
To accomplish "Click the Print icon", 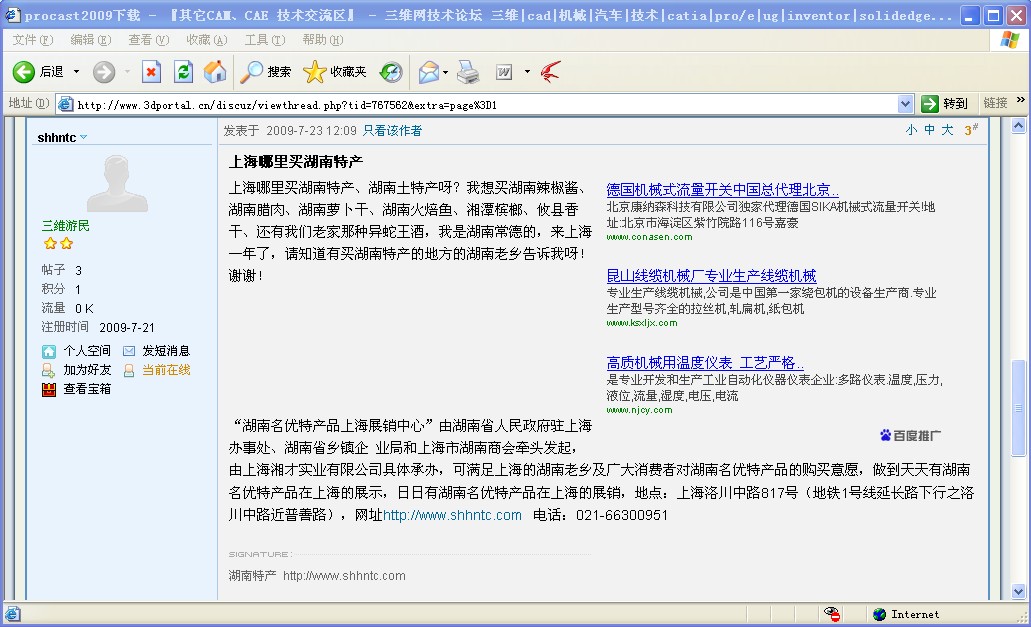I will (468, 72).
